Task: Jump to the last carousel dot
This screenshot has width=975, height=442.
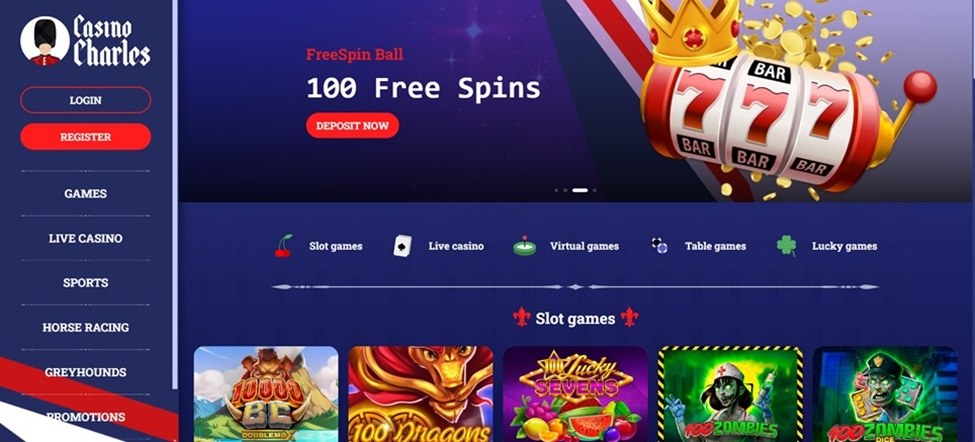Action: point(594,190)
